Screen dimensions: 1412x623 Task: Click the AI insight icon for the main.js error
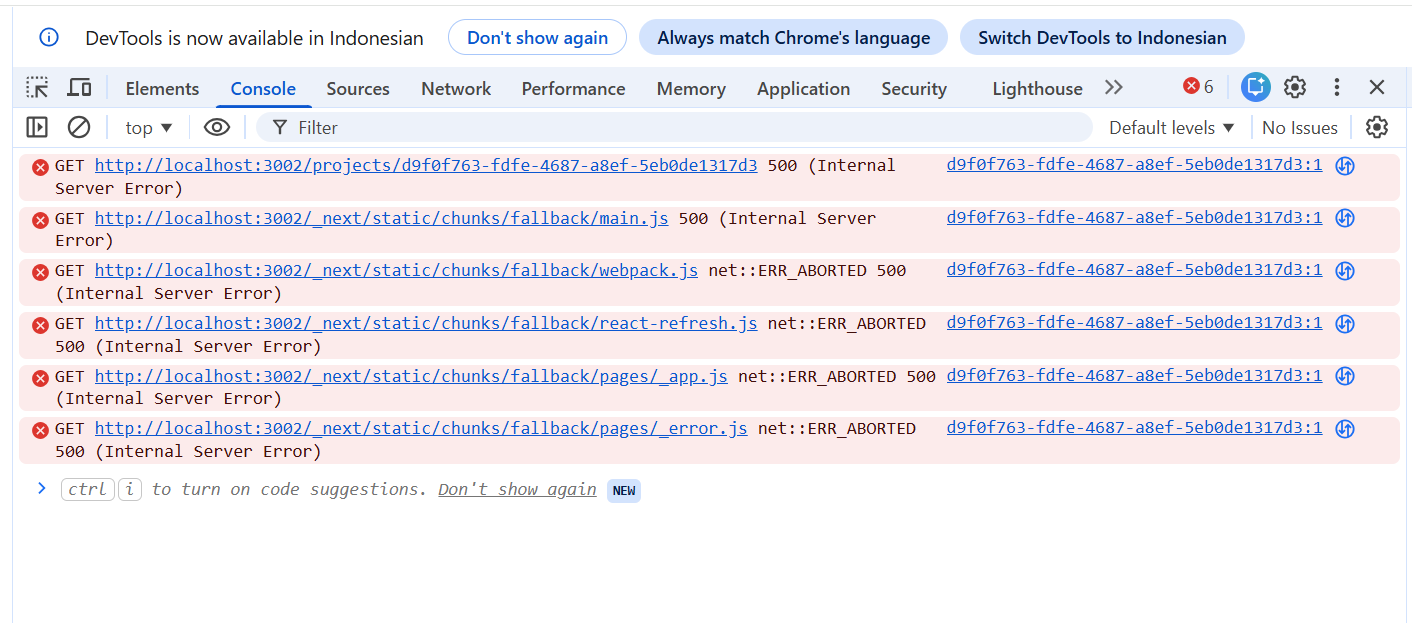[x=1345, y=218]
